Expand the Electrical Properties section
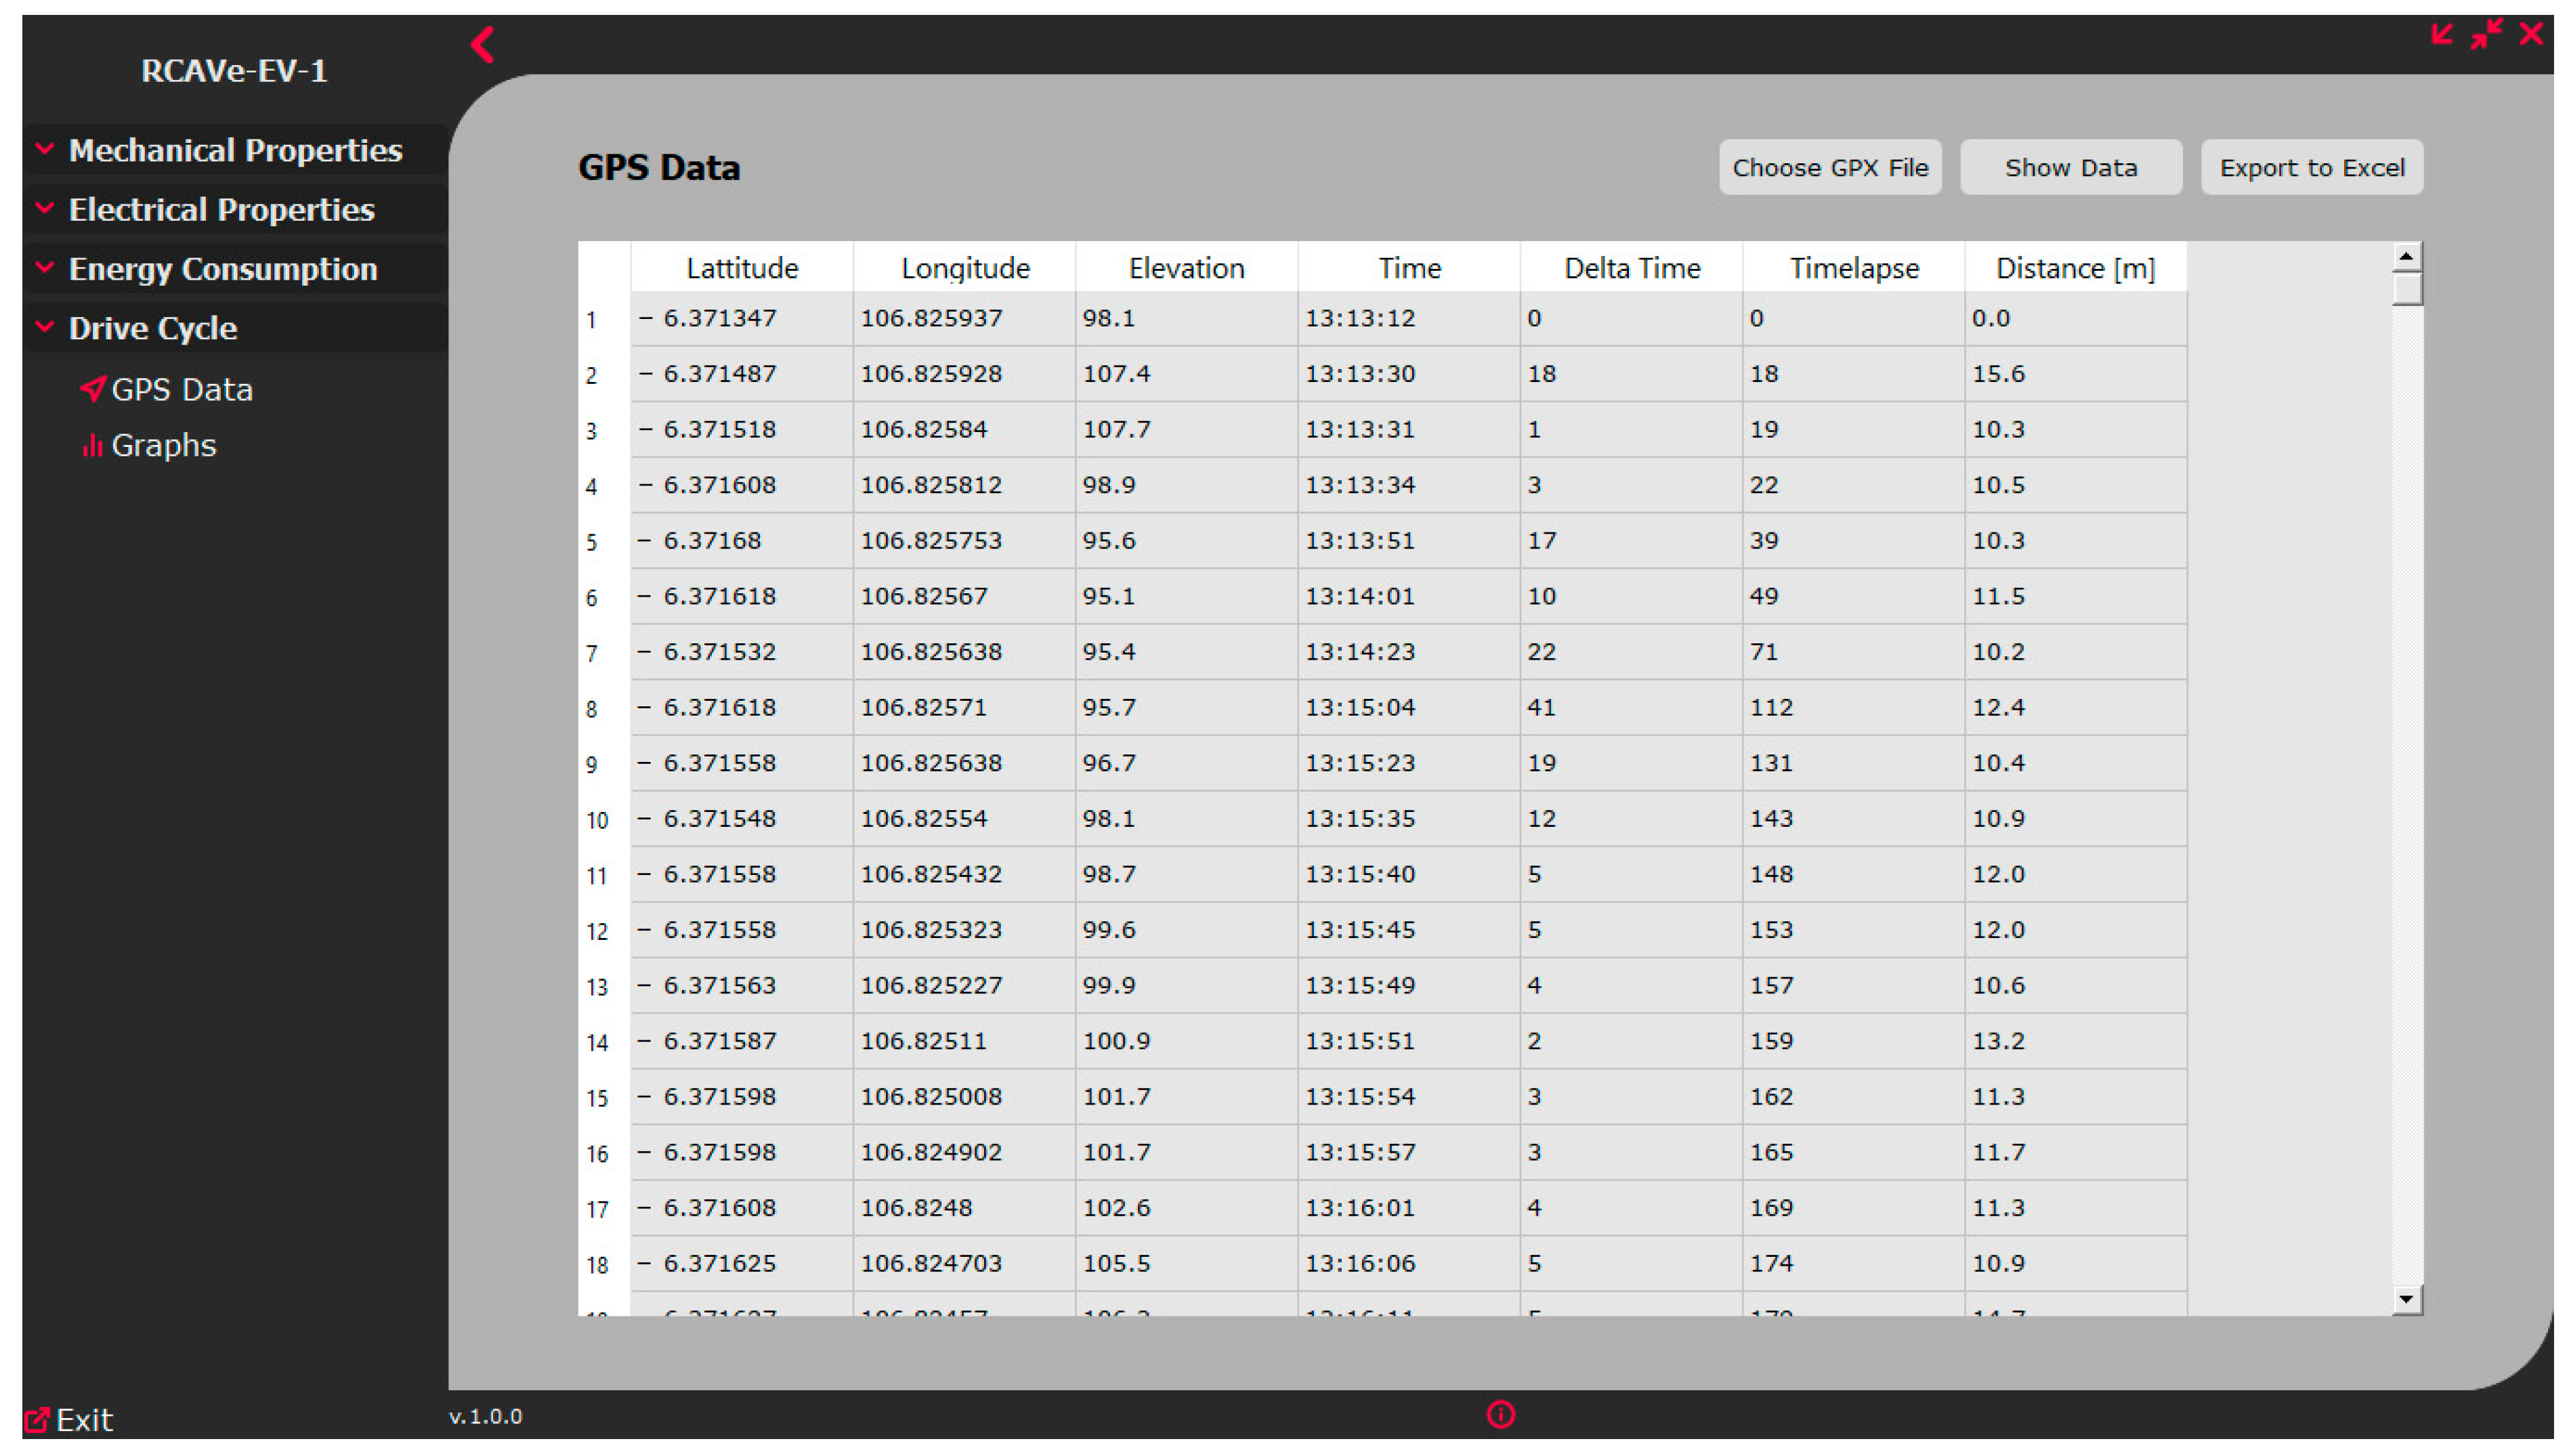The height and width of the screenshot is (1456, 2571). tap(221, 209)
